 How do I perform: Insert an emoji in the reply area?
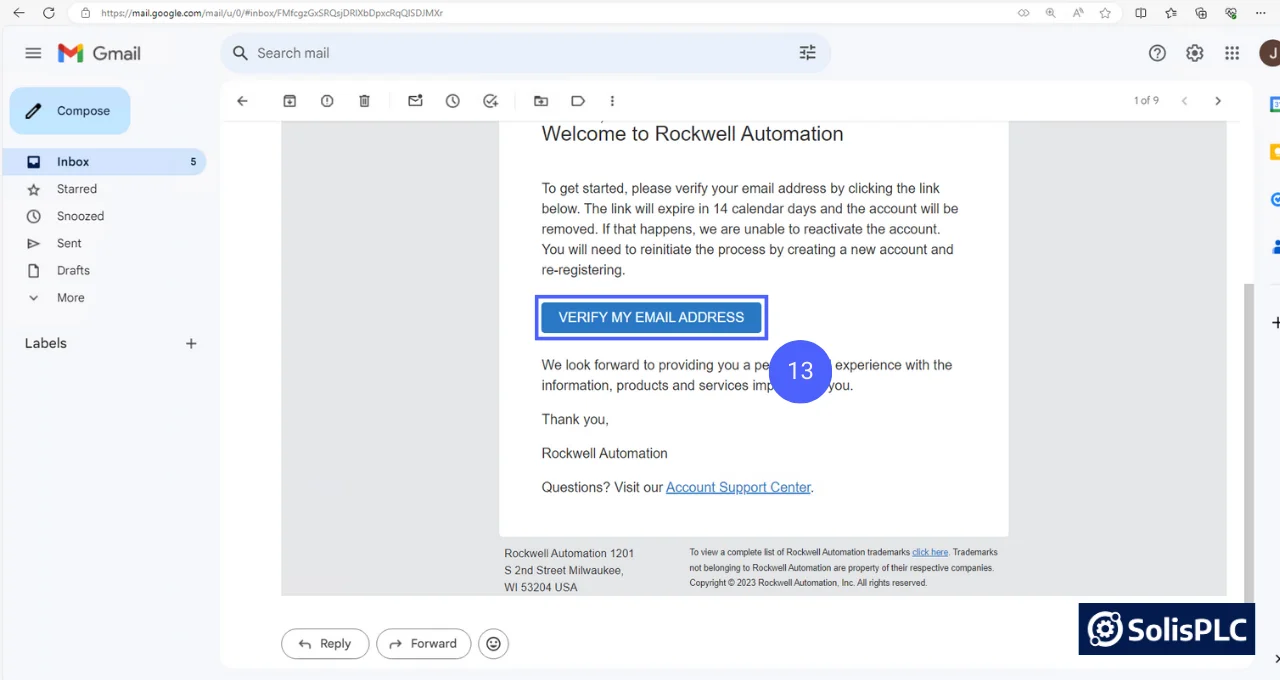tap(493, 643)
